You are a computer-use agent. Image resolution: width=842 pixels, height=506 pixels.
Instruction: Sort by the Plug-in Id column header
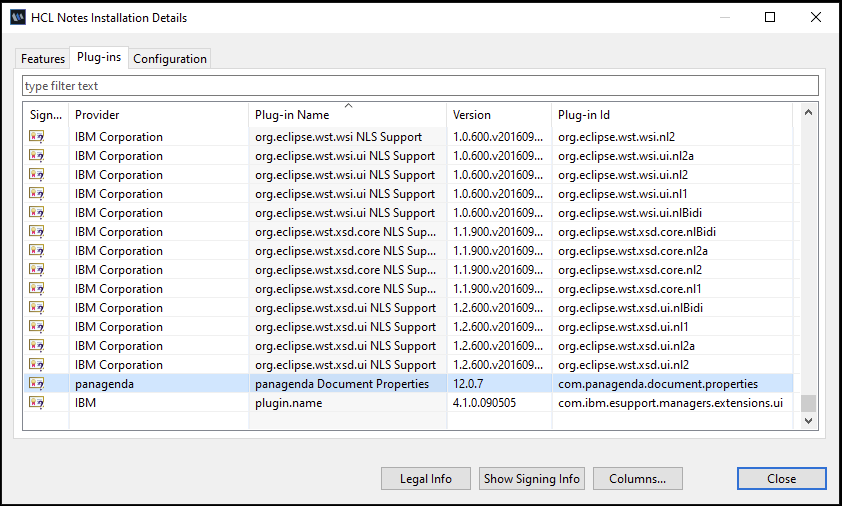click(672, 114)
